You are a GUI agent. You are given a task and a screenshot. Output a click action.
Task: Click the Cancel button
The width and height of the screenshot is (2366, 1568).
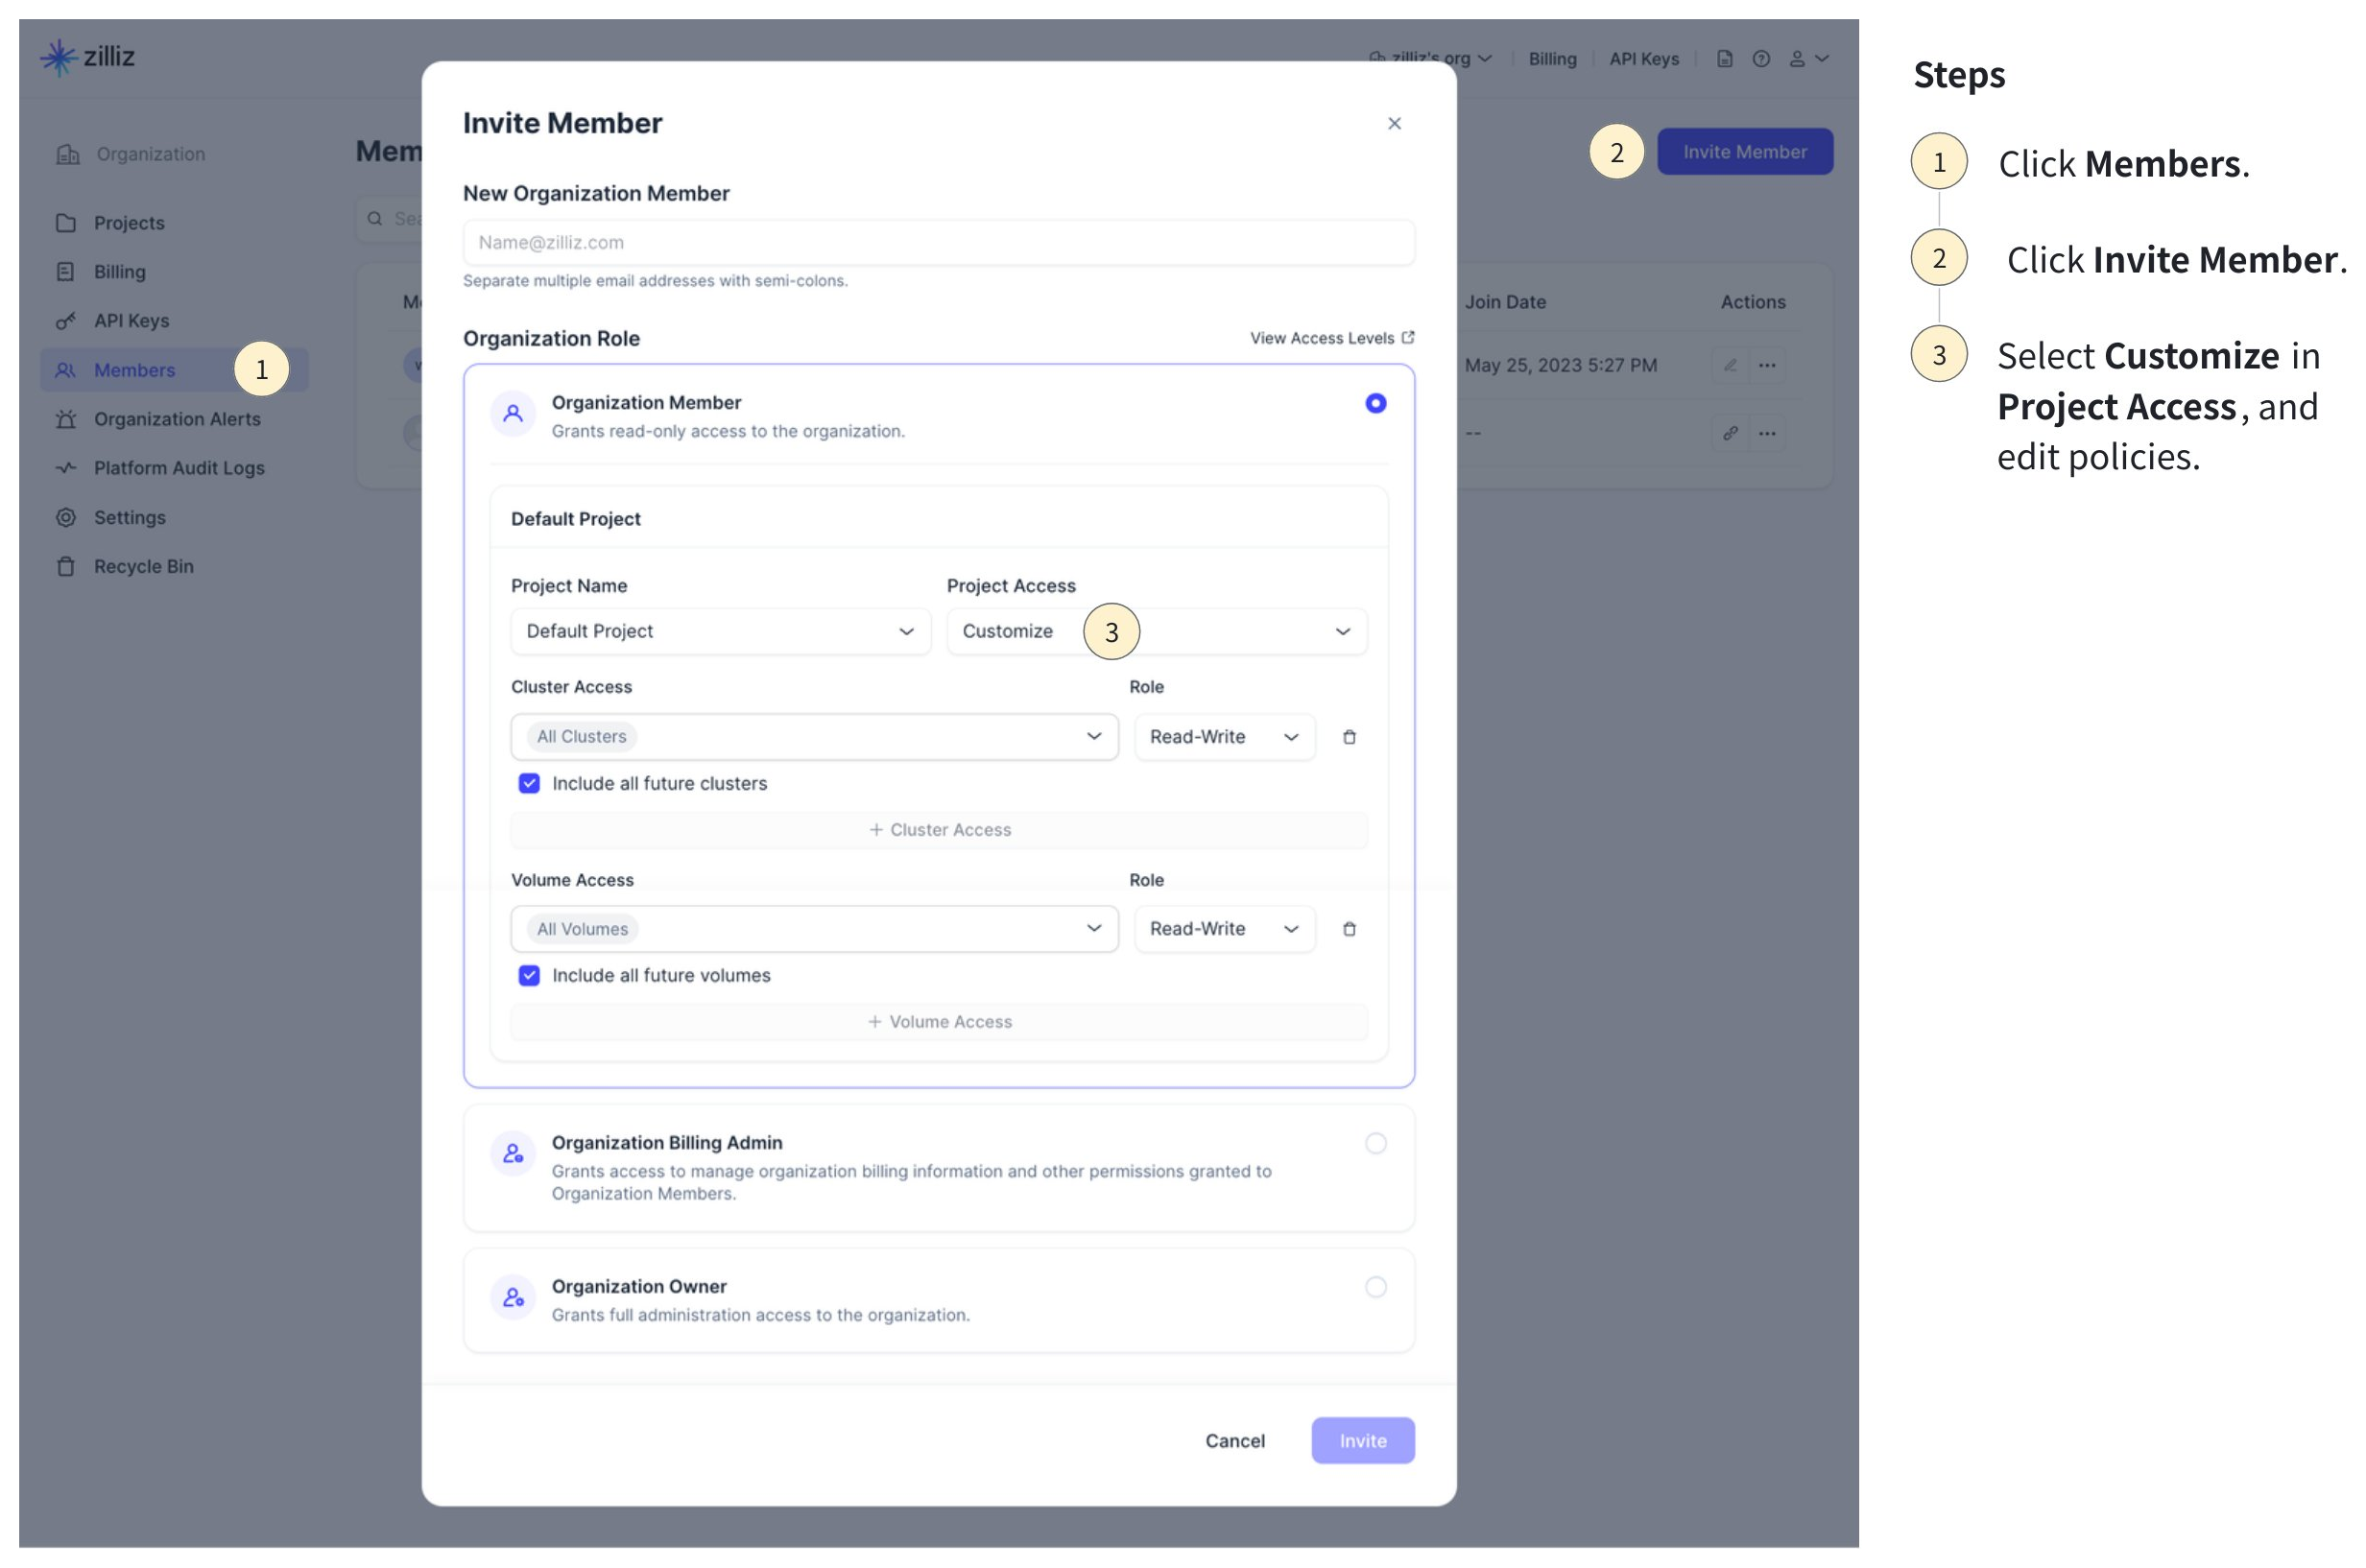click(x=1234, y=1440)
